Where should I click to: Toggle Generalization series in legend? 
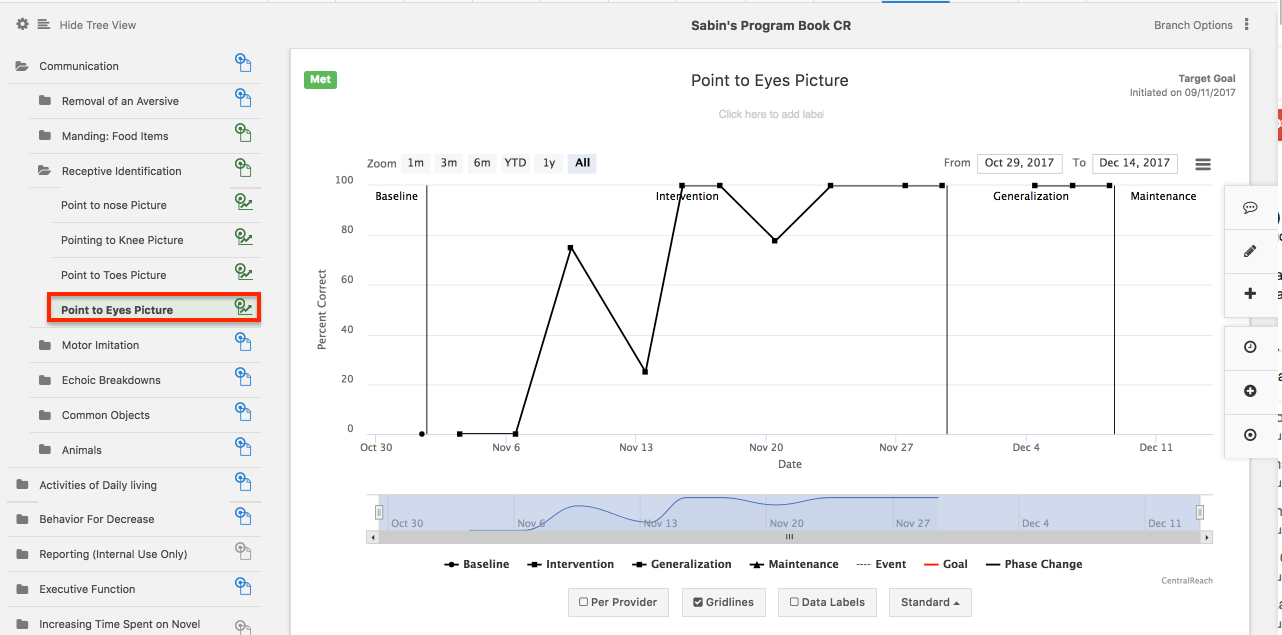pos(681,564)
